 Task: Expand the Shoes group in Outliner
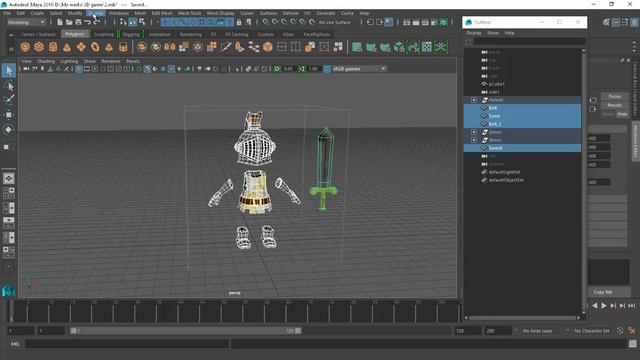(474, 140)
